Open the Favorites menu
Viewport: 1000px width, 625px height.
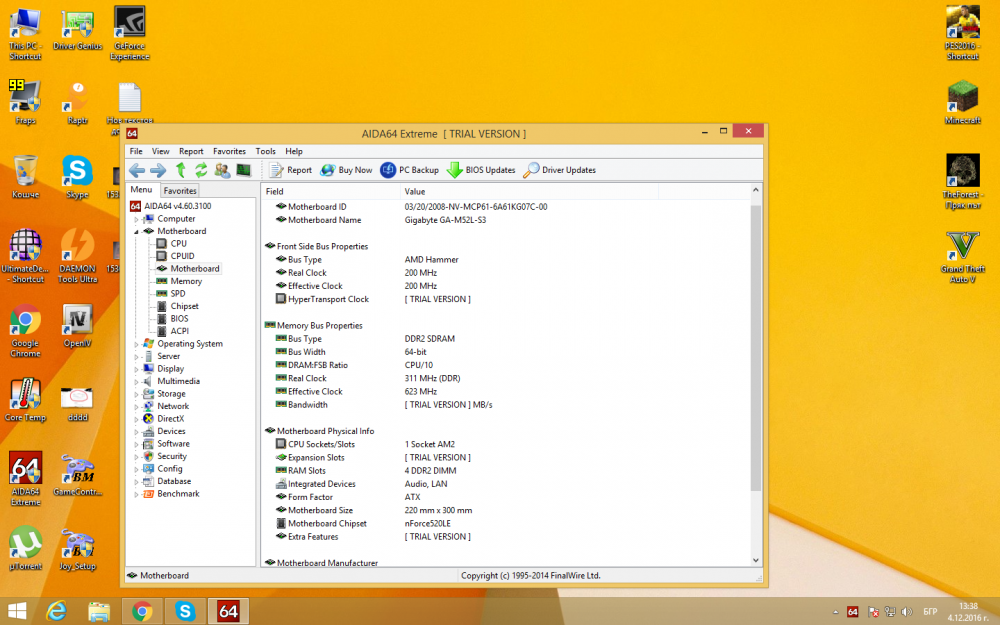pyautogui.click(x=230, y=151)
